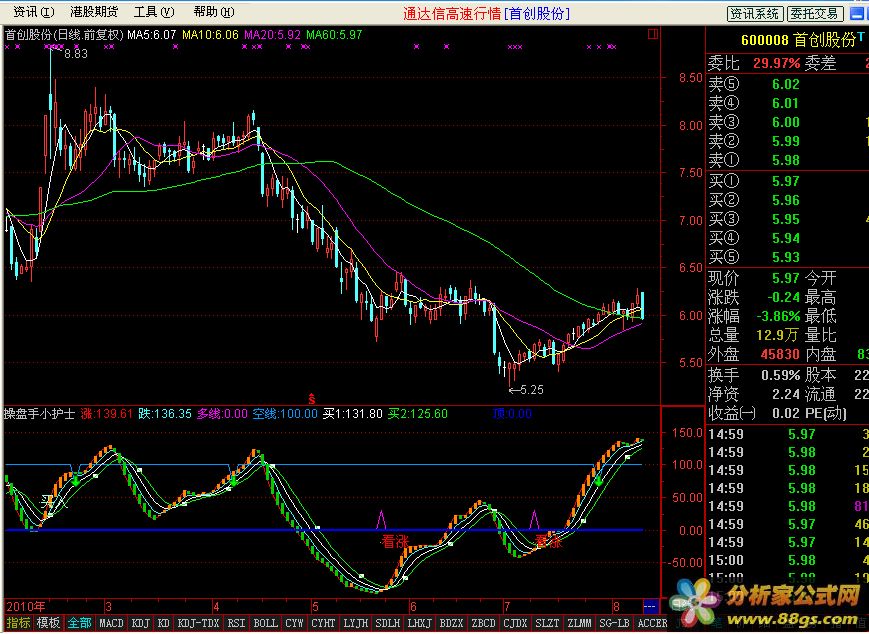Click the 卖⑤ price 6.02
Screen dimensions: 869x634
pyautogui.click(x=786, y=84)
